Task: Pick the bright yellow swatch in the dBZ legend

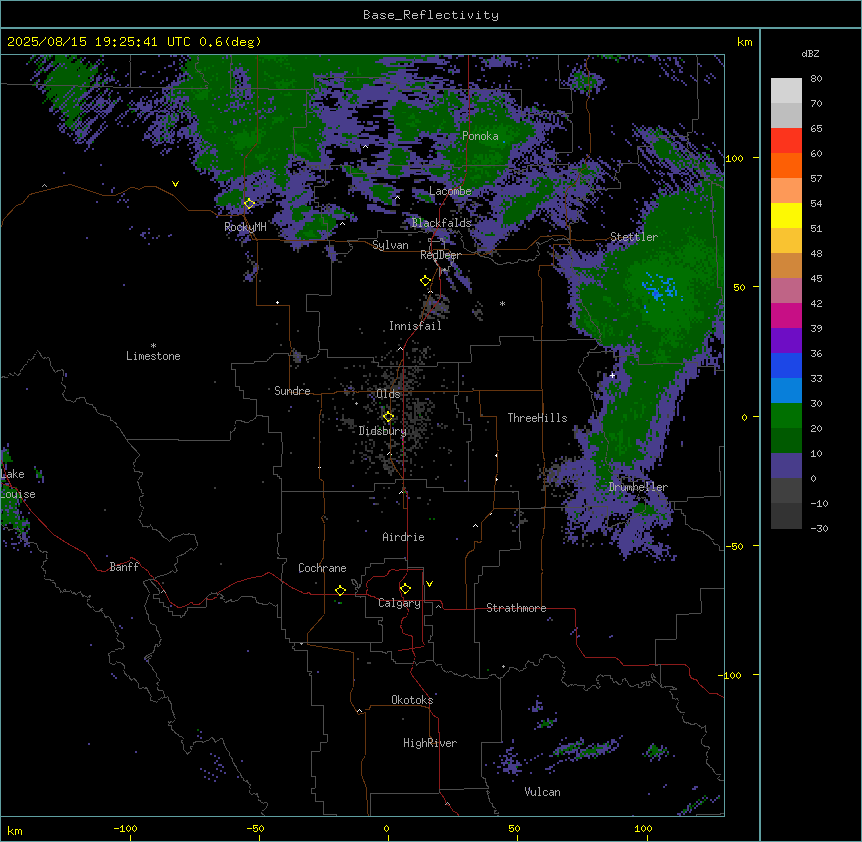Action: tap(786, 215)
